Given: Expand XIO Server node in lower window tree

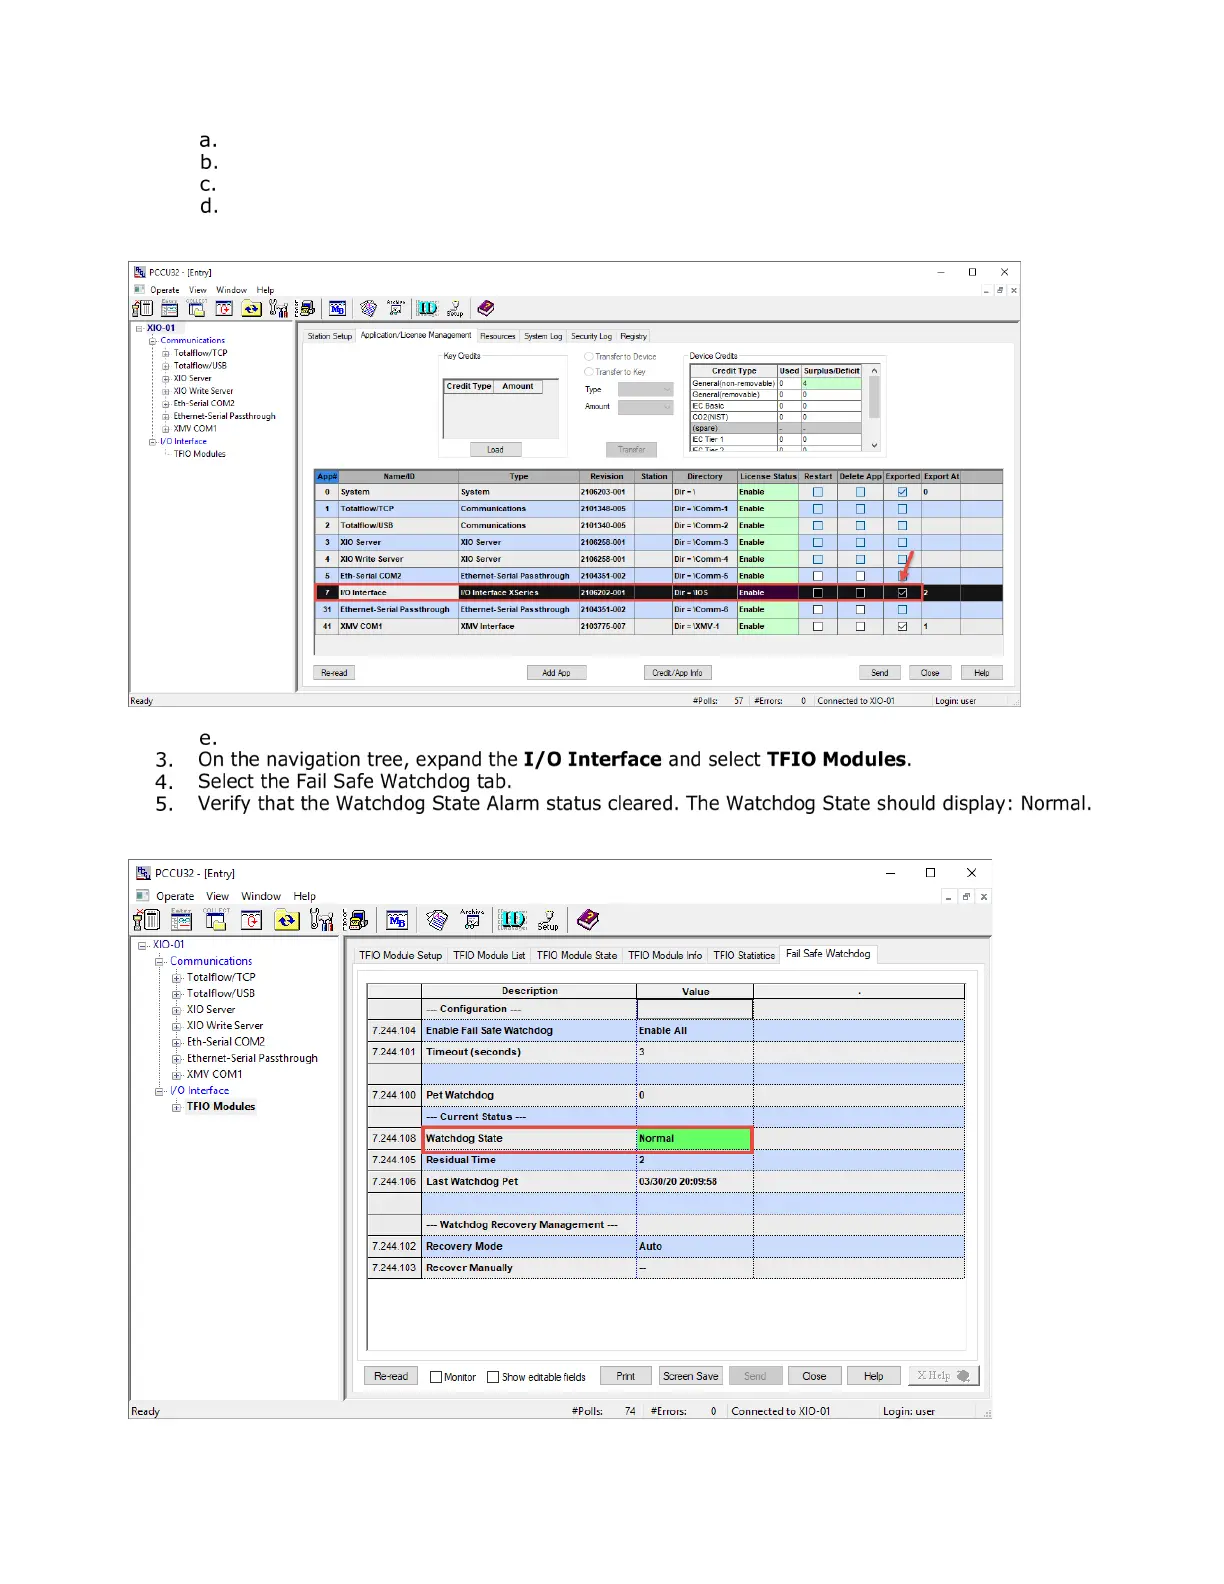Looking at the screenshot, I should 177,1010.
